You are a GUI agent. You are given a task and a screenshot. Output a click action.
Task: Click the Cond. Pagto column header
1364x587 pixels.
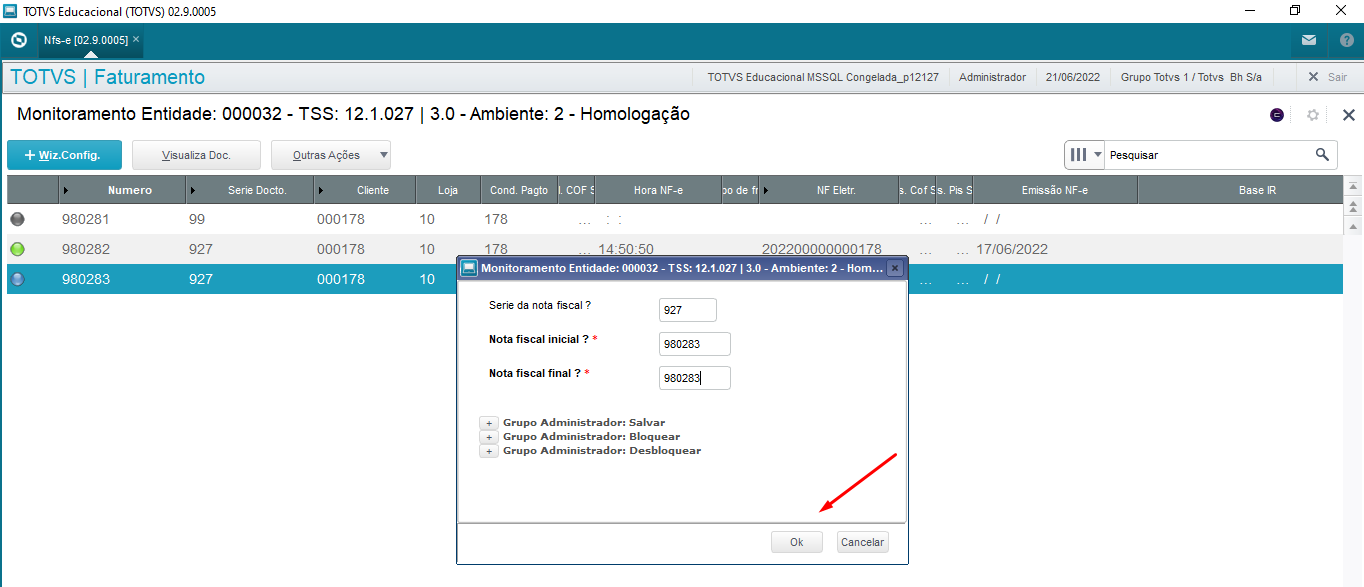tap(519, 190)
